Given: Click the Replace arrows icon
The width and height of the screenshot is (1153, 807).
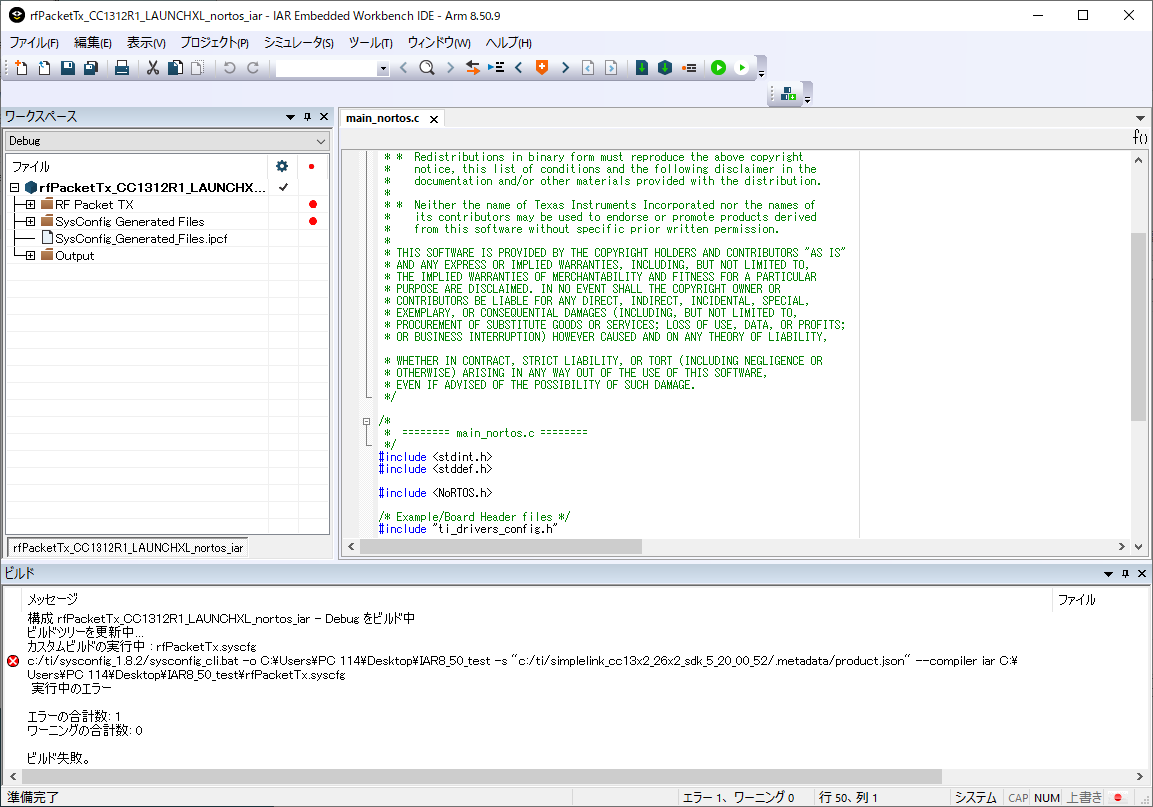Looking at the screenshot, I should [x=473, y=68].
